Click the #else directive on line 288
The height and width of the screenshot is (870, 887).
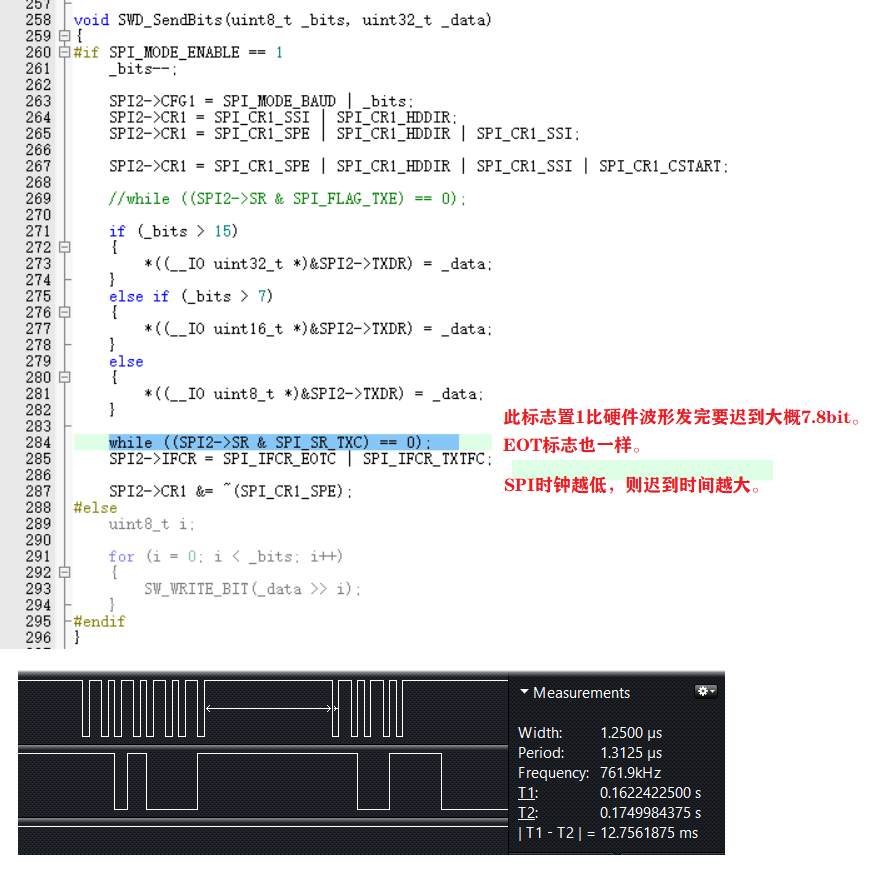pyautogui.click(x=95, y=507)
